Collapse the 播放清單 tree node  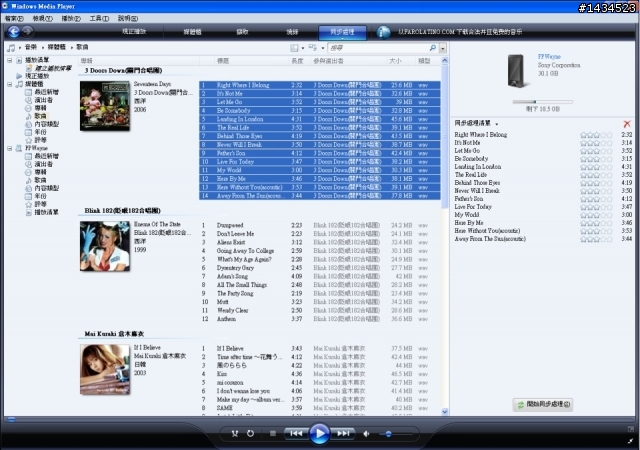pos(9,60)
